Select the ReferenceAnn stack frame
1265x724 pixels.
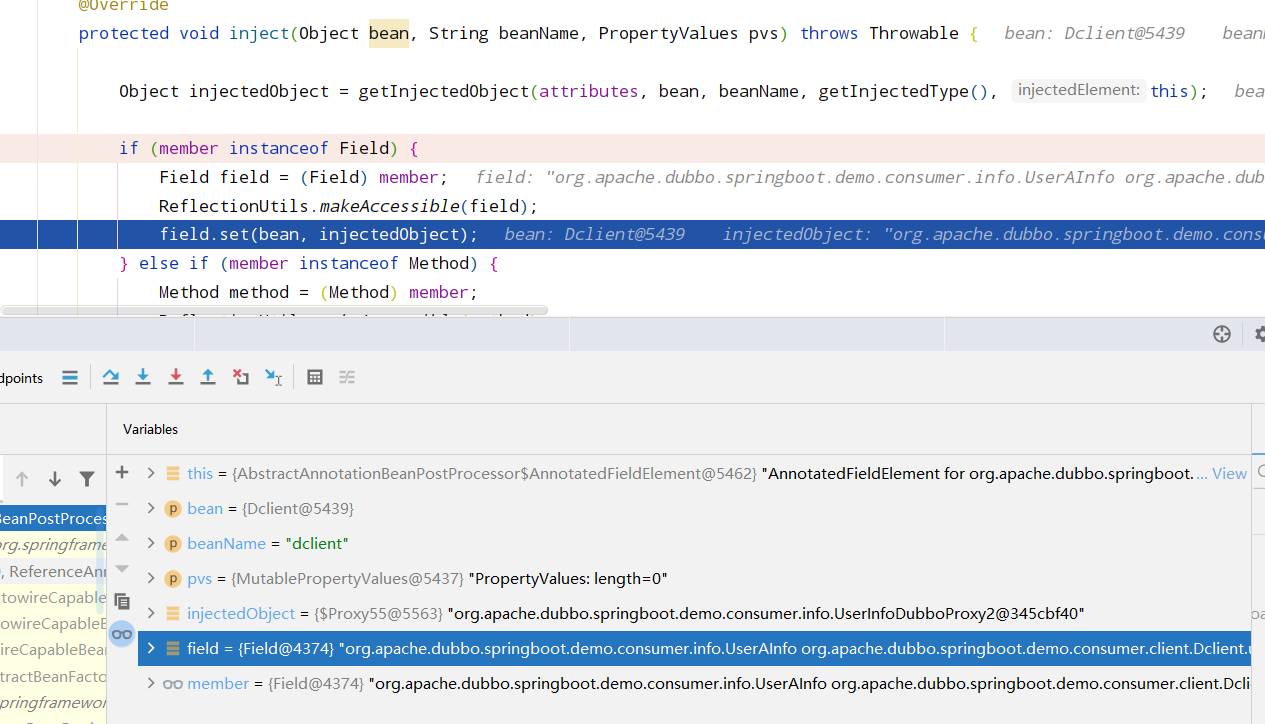53,572
